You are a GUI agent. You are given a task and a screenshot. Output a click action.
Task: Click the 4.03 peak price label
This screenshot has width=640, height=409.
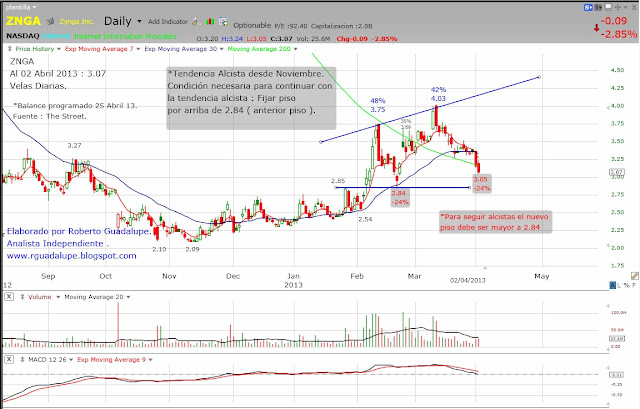pos(438,98)
